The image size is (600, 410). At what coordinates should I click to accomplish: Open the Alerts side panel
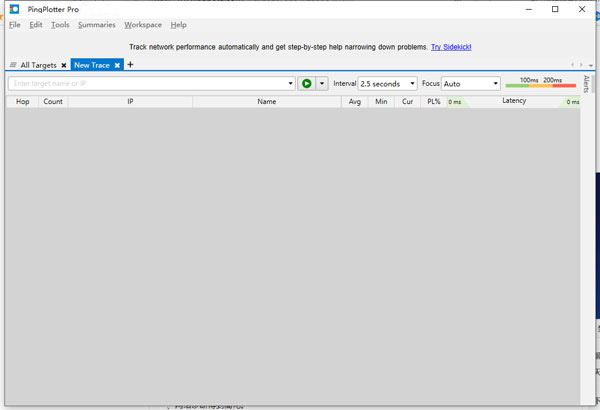point(587,84)
